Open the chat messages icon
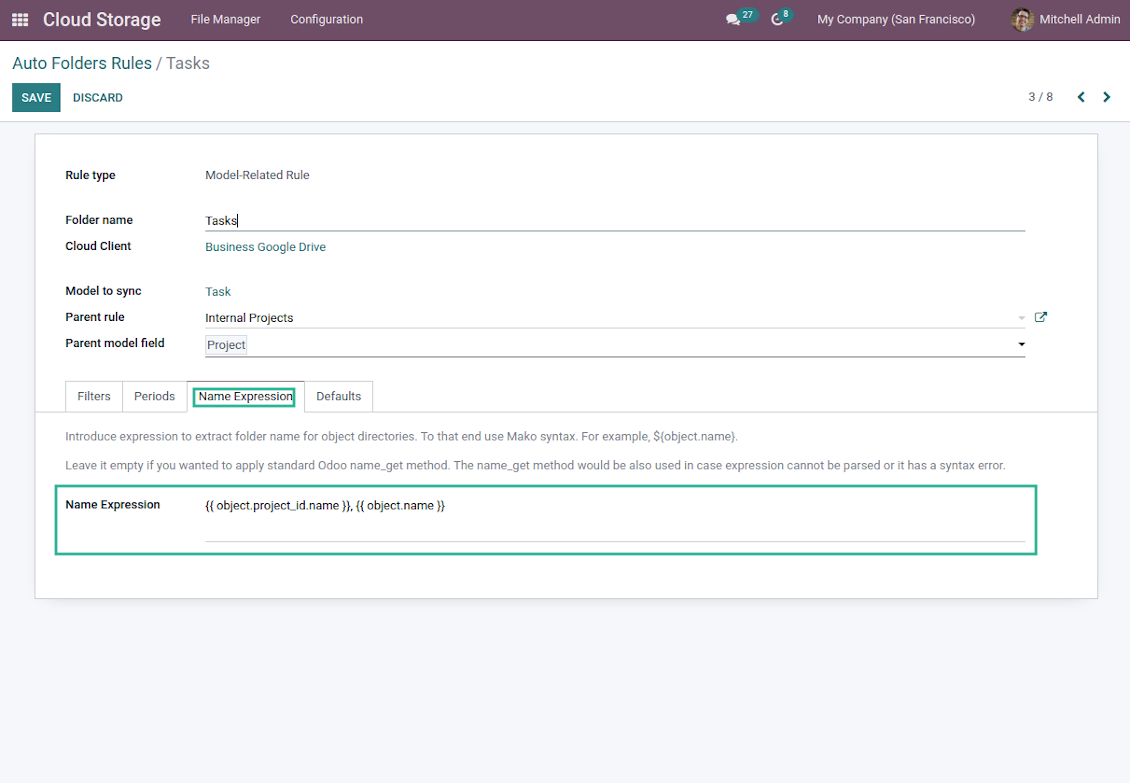The width and height of the screenshot is (1130, 783). [x=734, y=20]
